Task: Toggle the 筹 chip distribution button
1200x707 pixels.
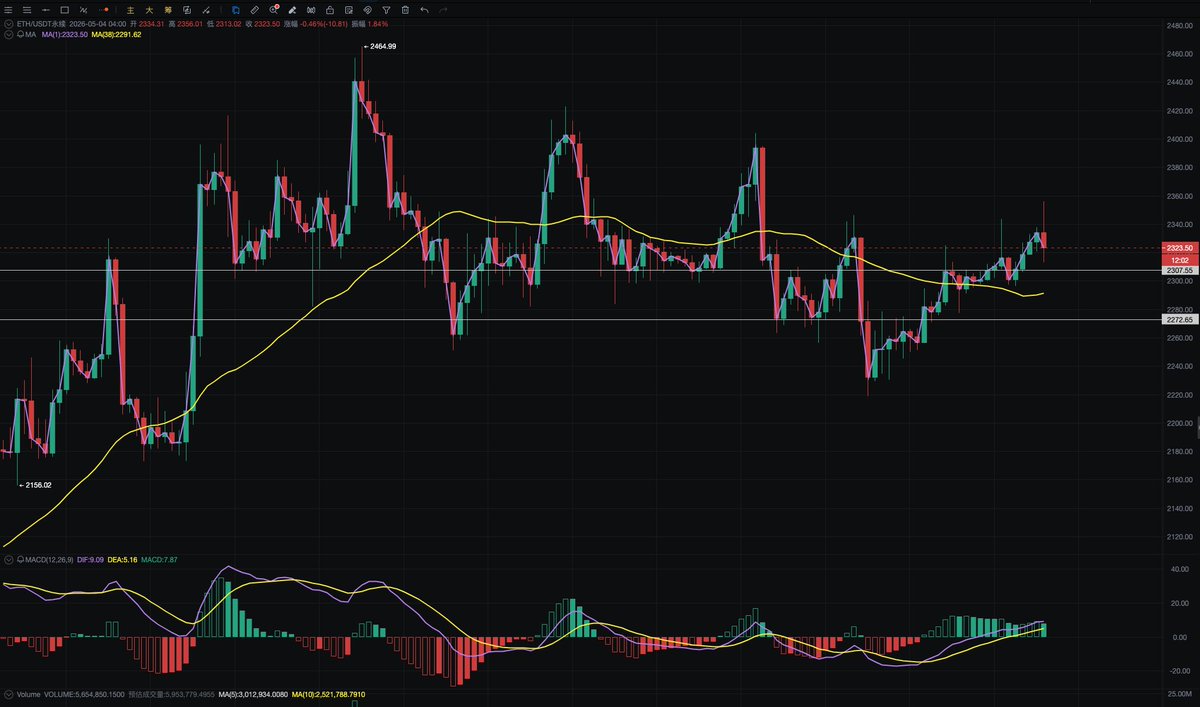Action: [x=167, y=9]
